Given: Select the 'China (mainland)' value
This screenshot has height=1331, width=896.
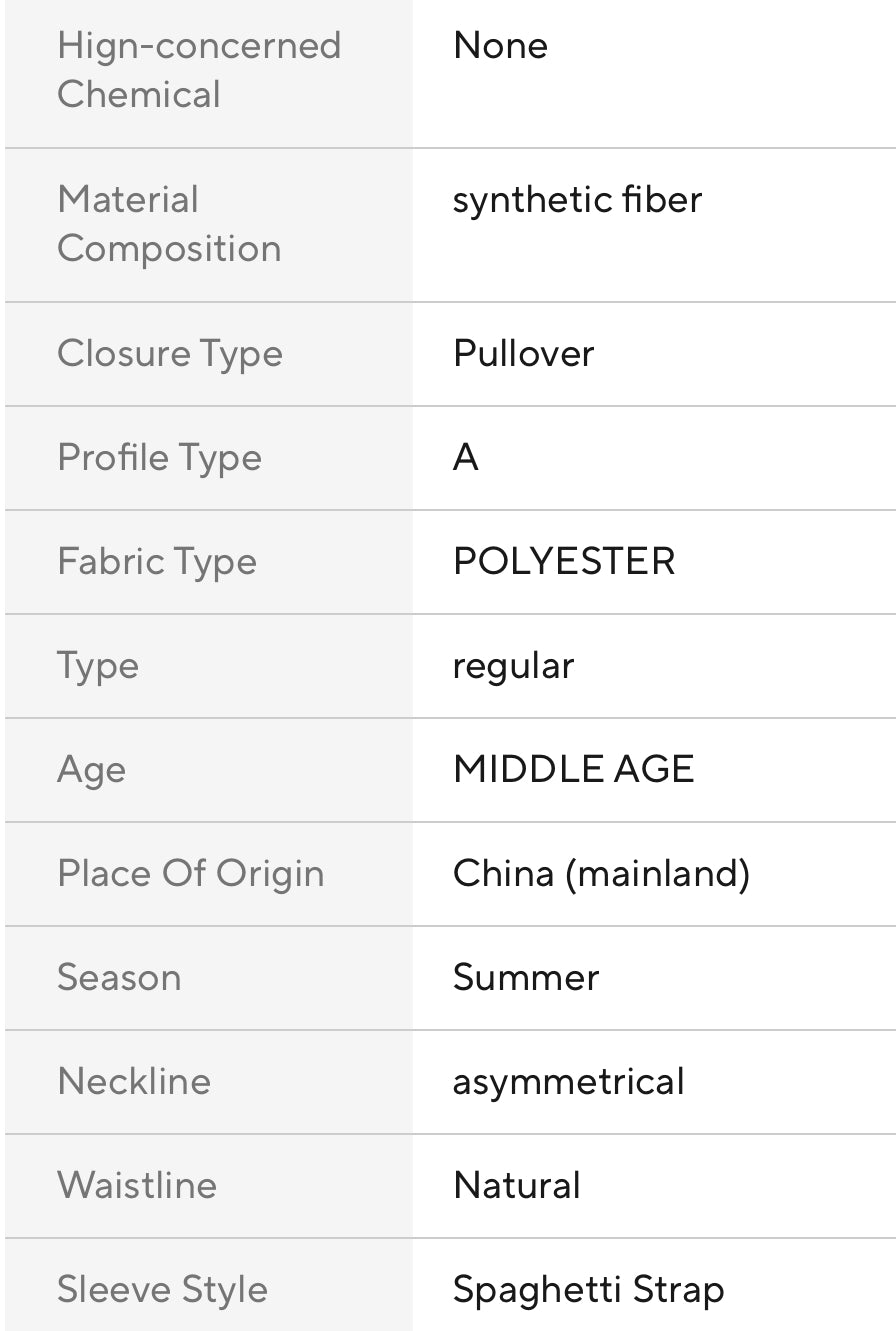Looking at the screenshot, I should (601, 874).
